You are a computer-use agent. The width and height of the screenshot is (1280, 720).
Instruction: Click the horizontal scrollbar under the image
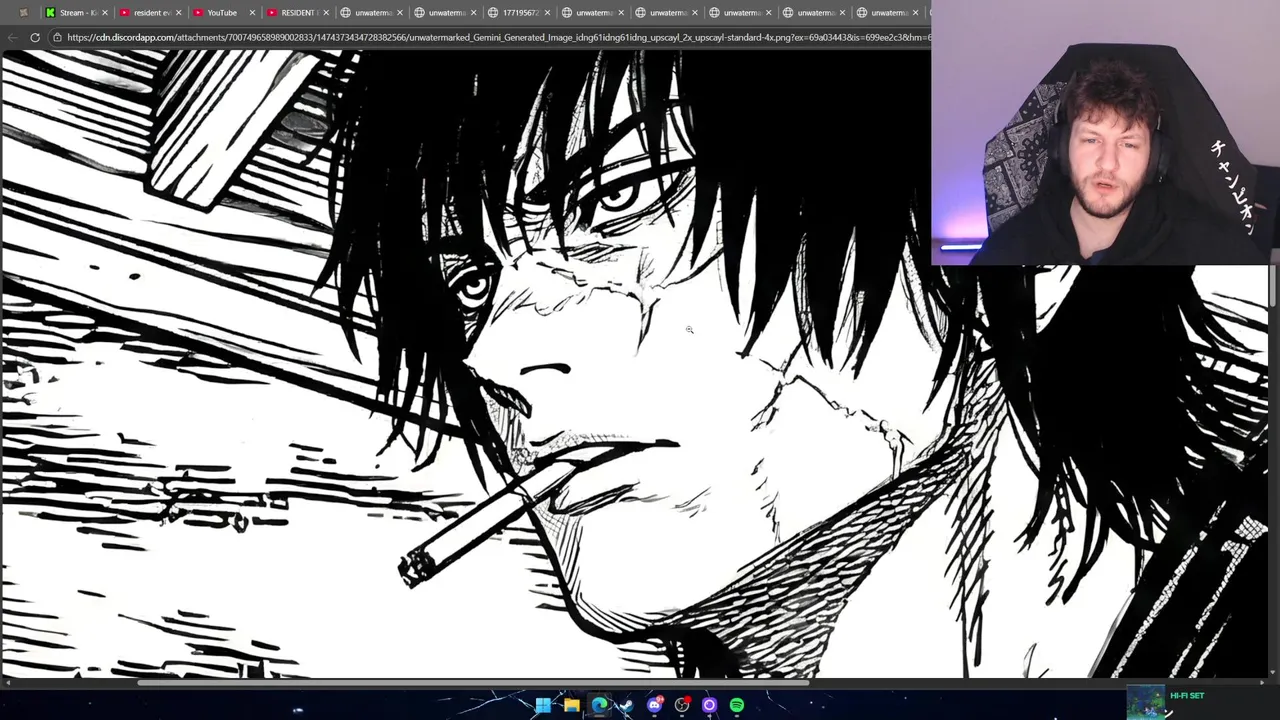(x=472, y=684)
